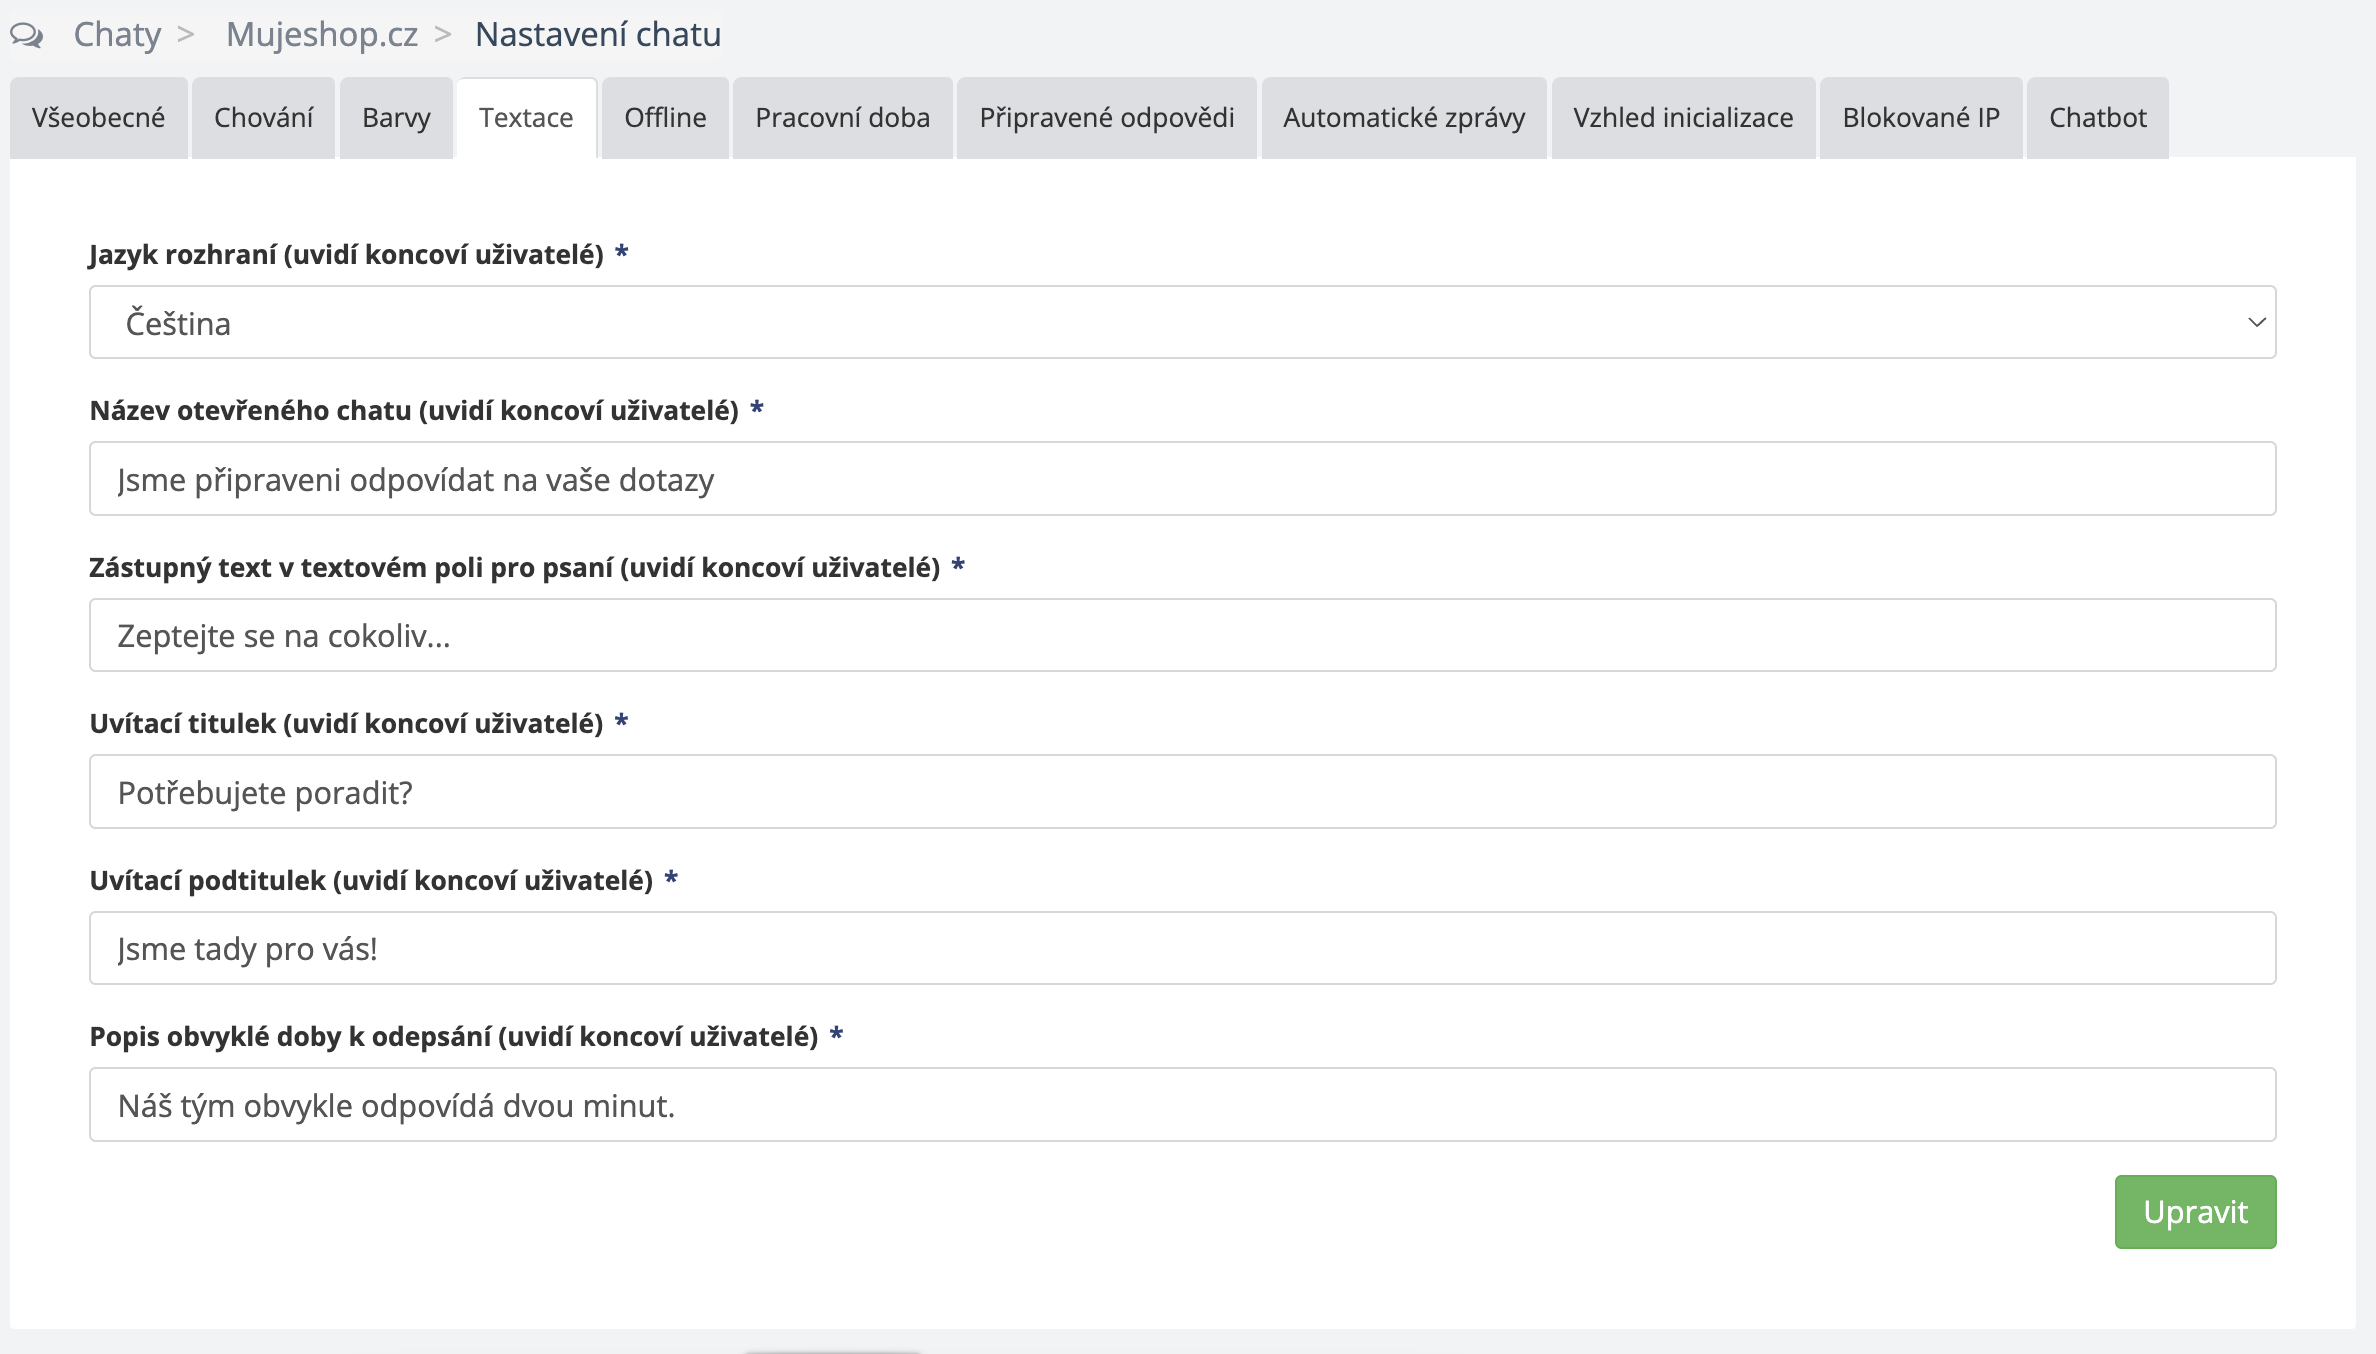The image size is (2376, 1354).
Task: Select the Vzhled inicializace tab
Action: pos(1683,118)
